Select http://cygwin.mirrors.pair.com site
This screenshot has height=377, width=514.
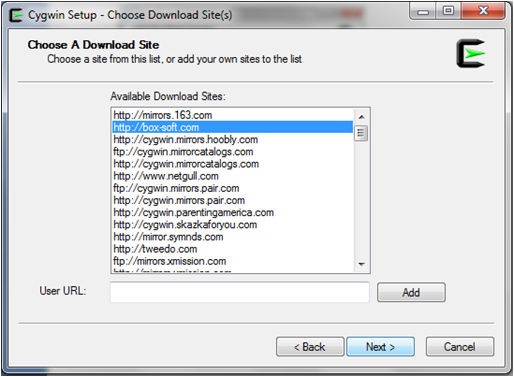pyautogui.click(x=233, y=200)
